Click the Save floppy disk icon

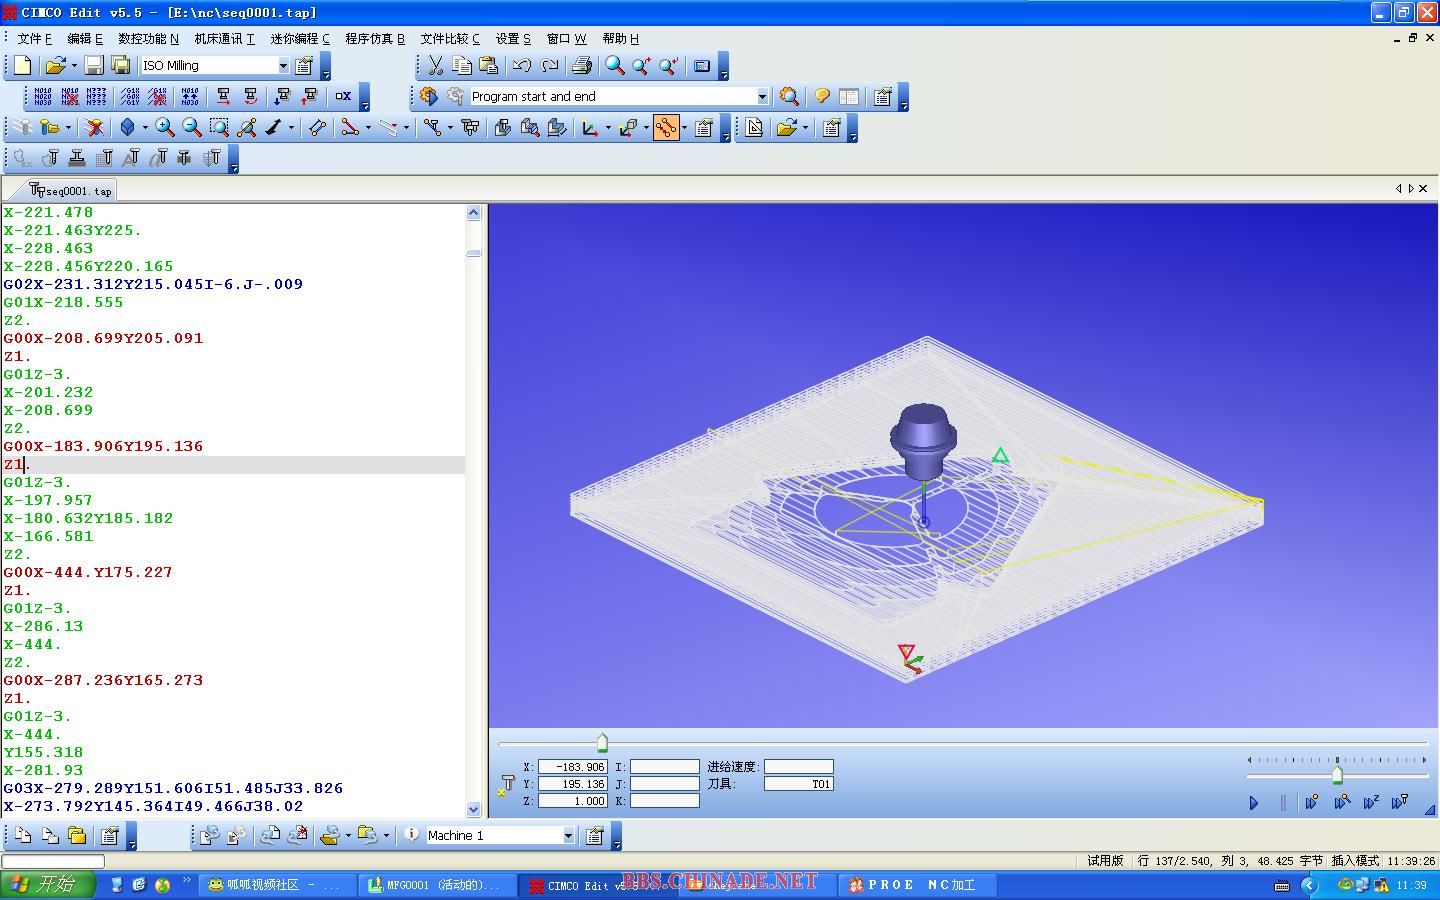point(94,66)
